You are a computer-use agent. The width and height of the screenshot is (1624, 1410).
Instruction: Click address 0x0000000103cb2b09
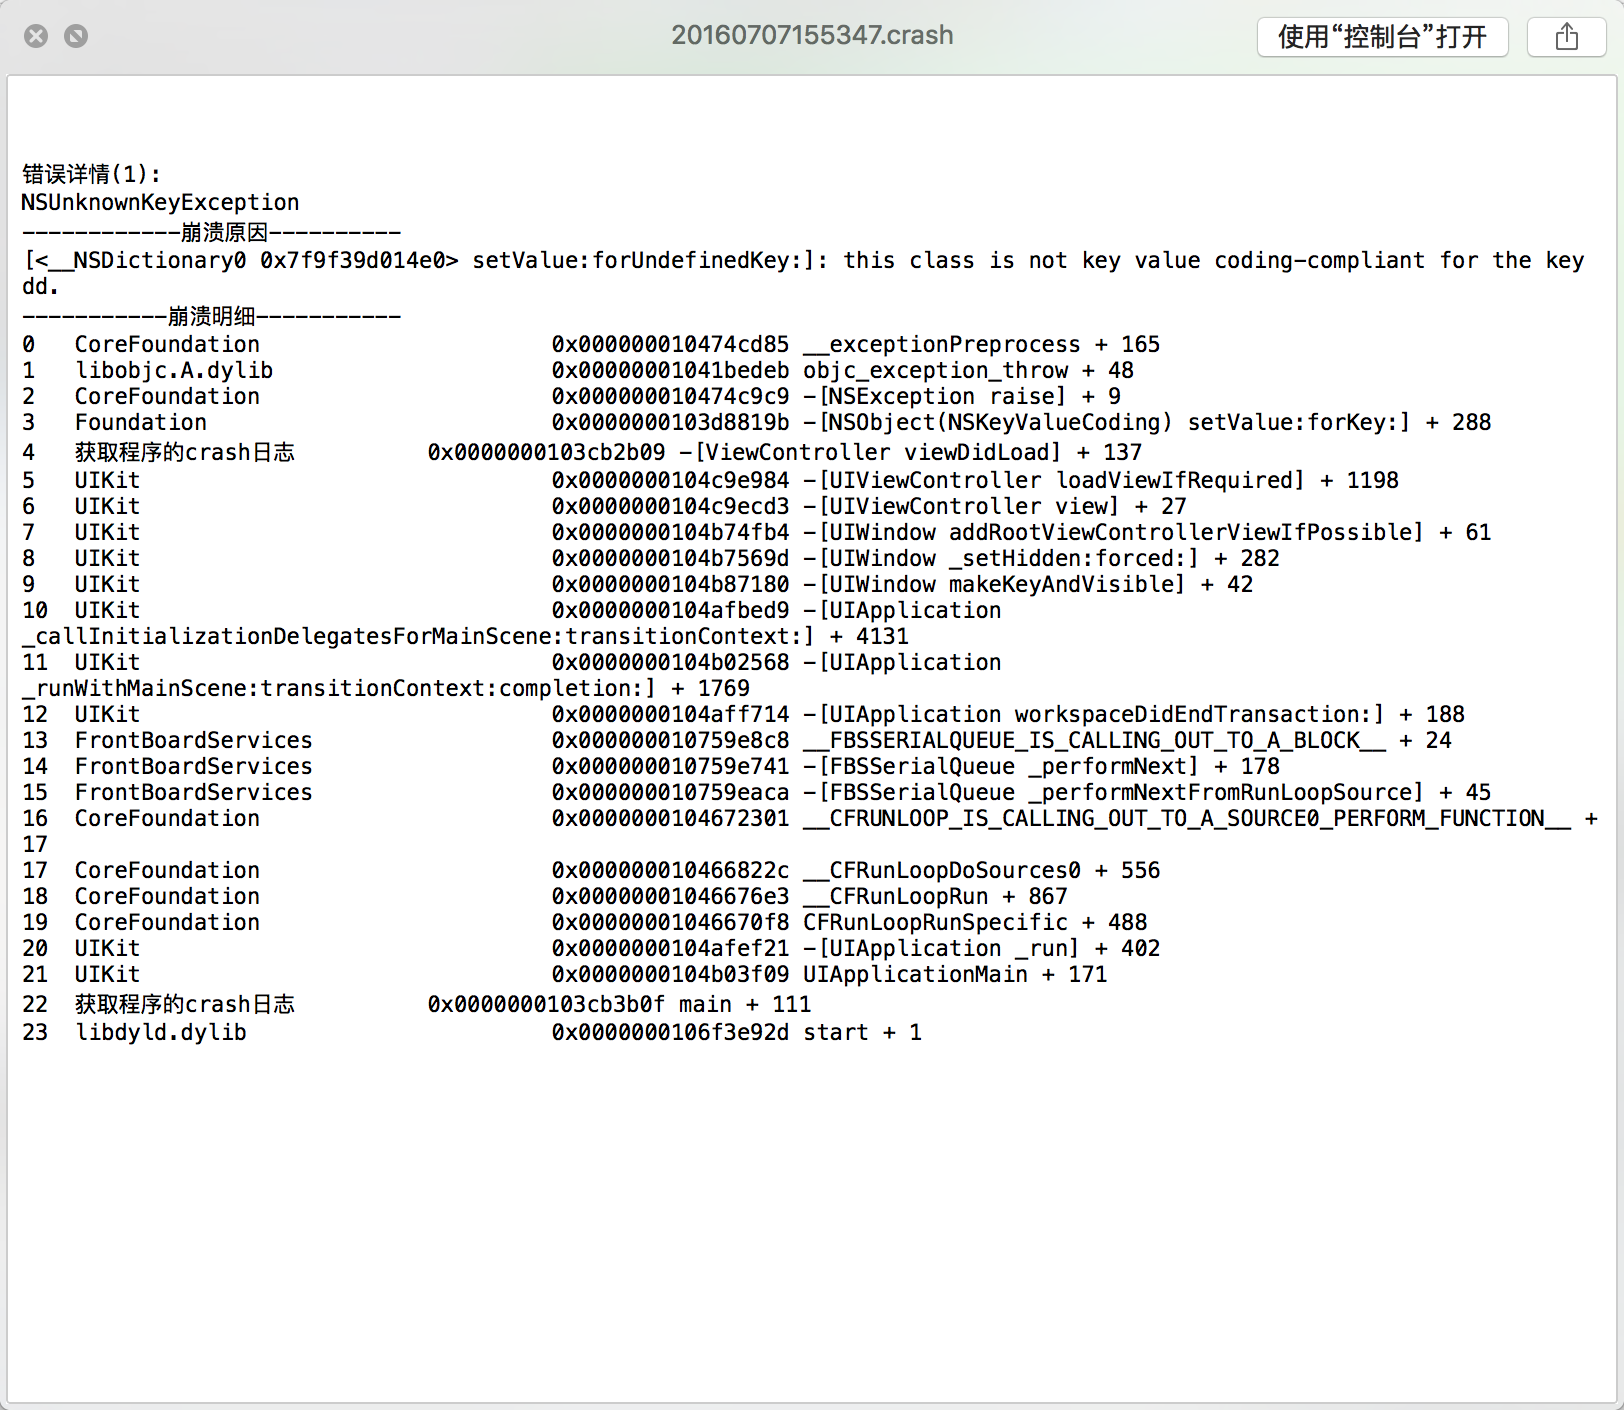coord(546,452)
